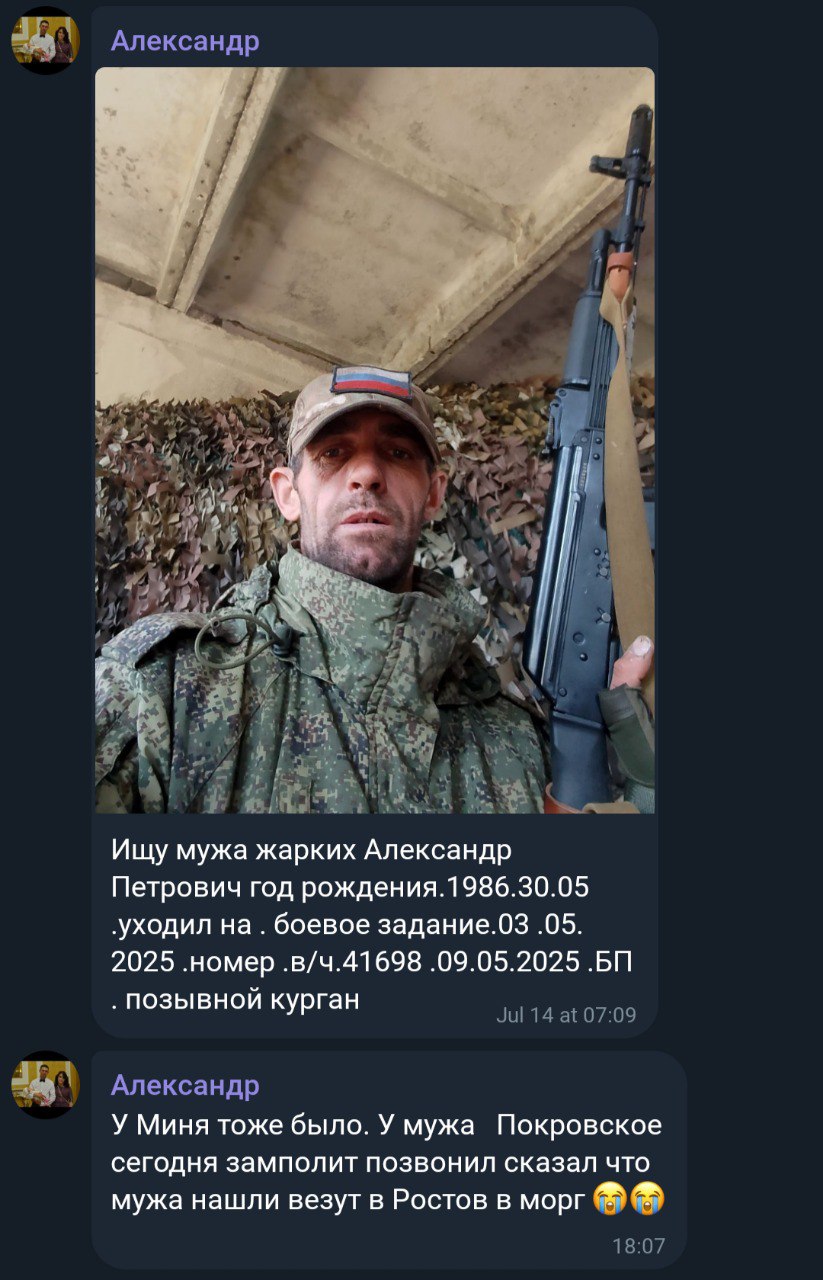Click the message line starting У Миня тоже
This screenshot has width=823, height=1280.
tap(386, 1125)
